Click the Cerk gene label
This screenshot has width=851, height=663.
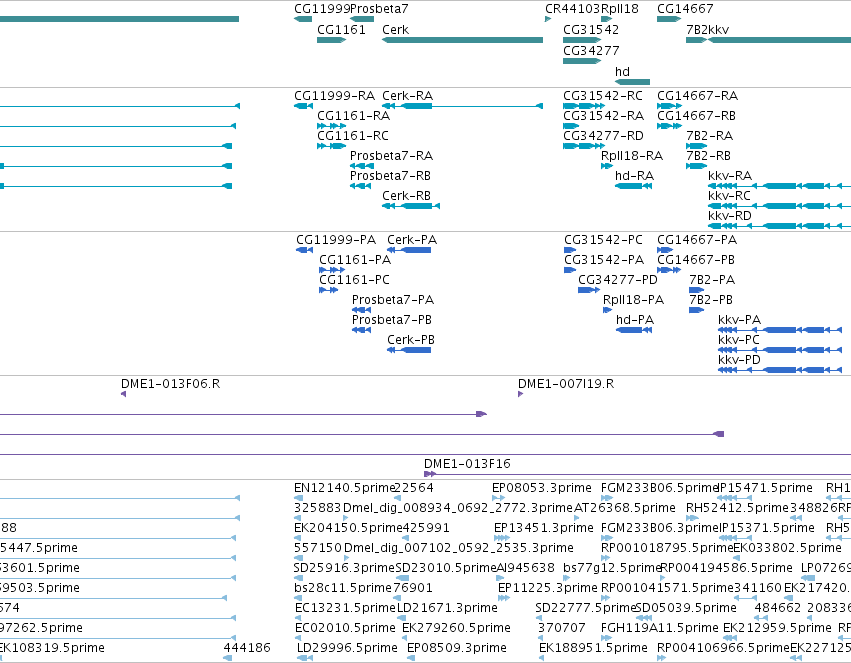click(395, 30)
